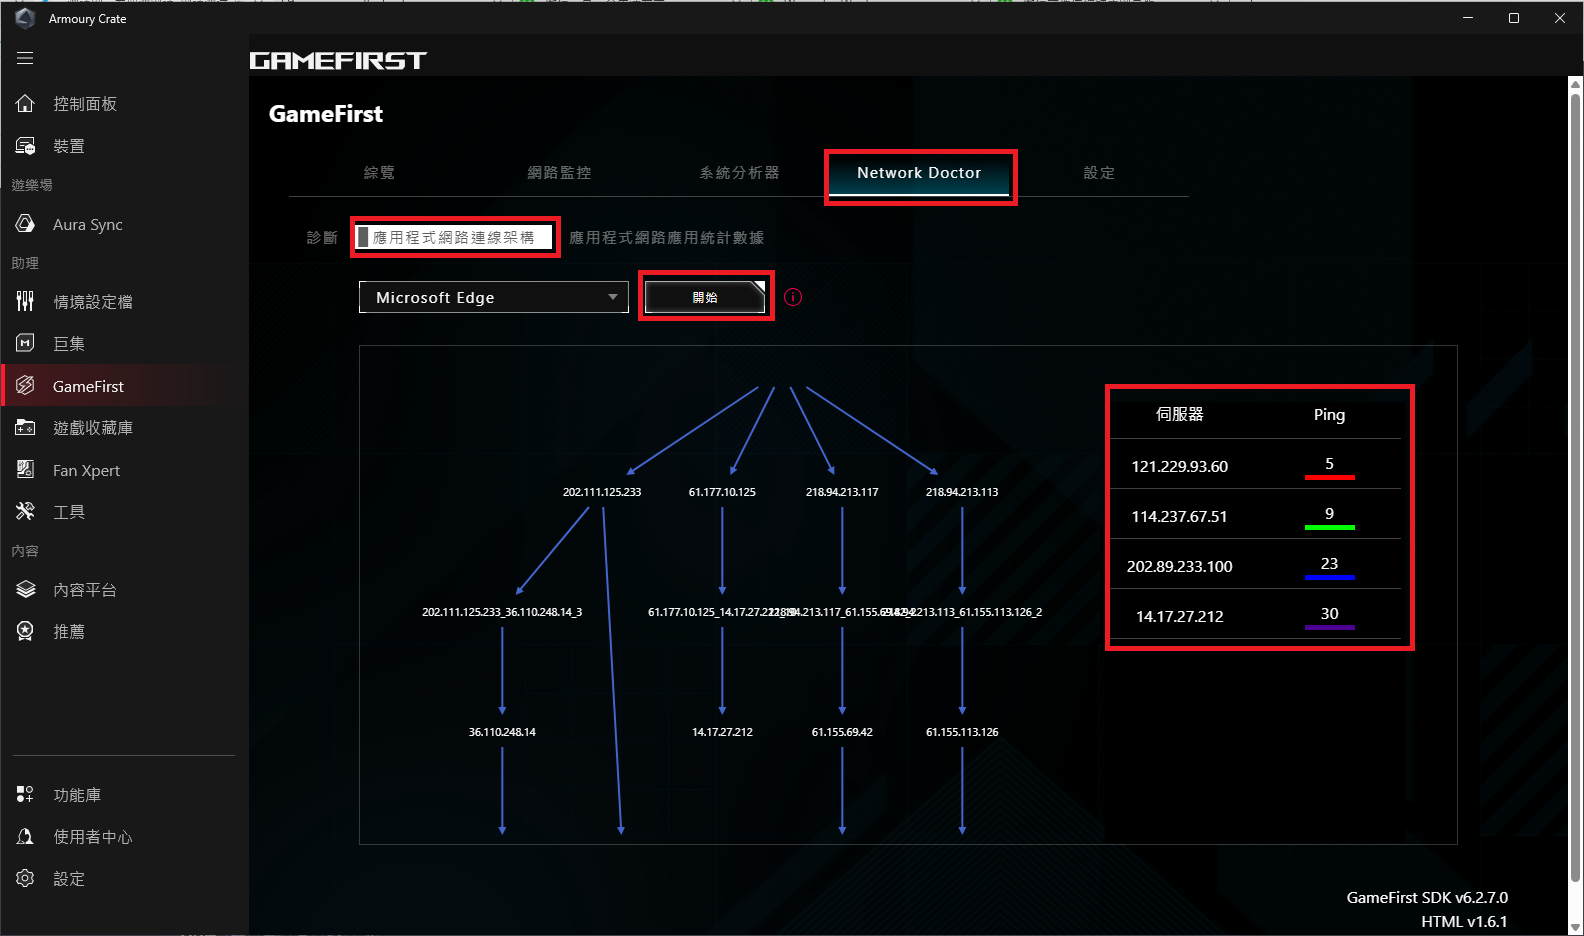Select 應用程式網路連線架構 diagnosis option

tap(454, 237)
